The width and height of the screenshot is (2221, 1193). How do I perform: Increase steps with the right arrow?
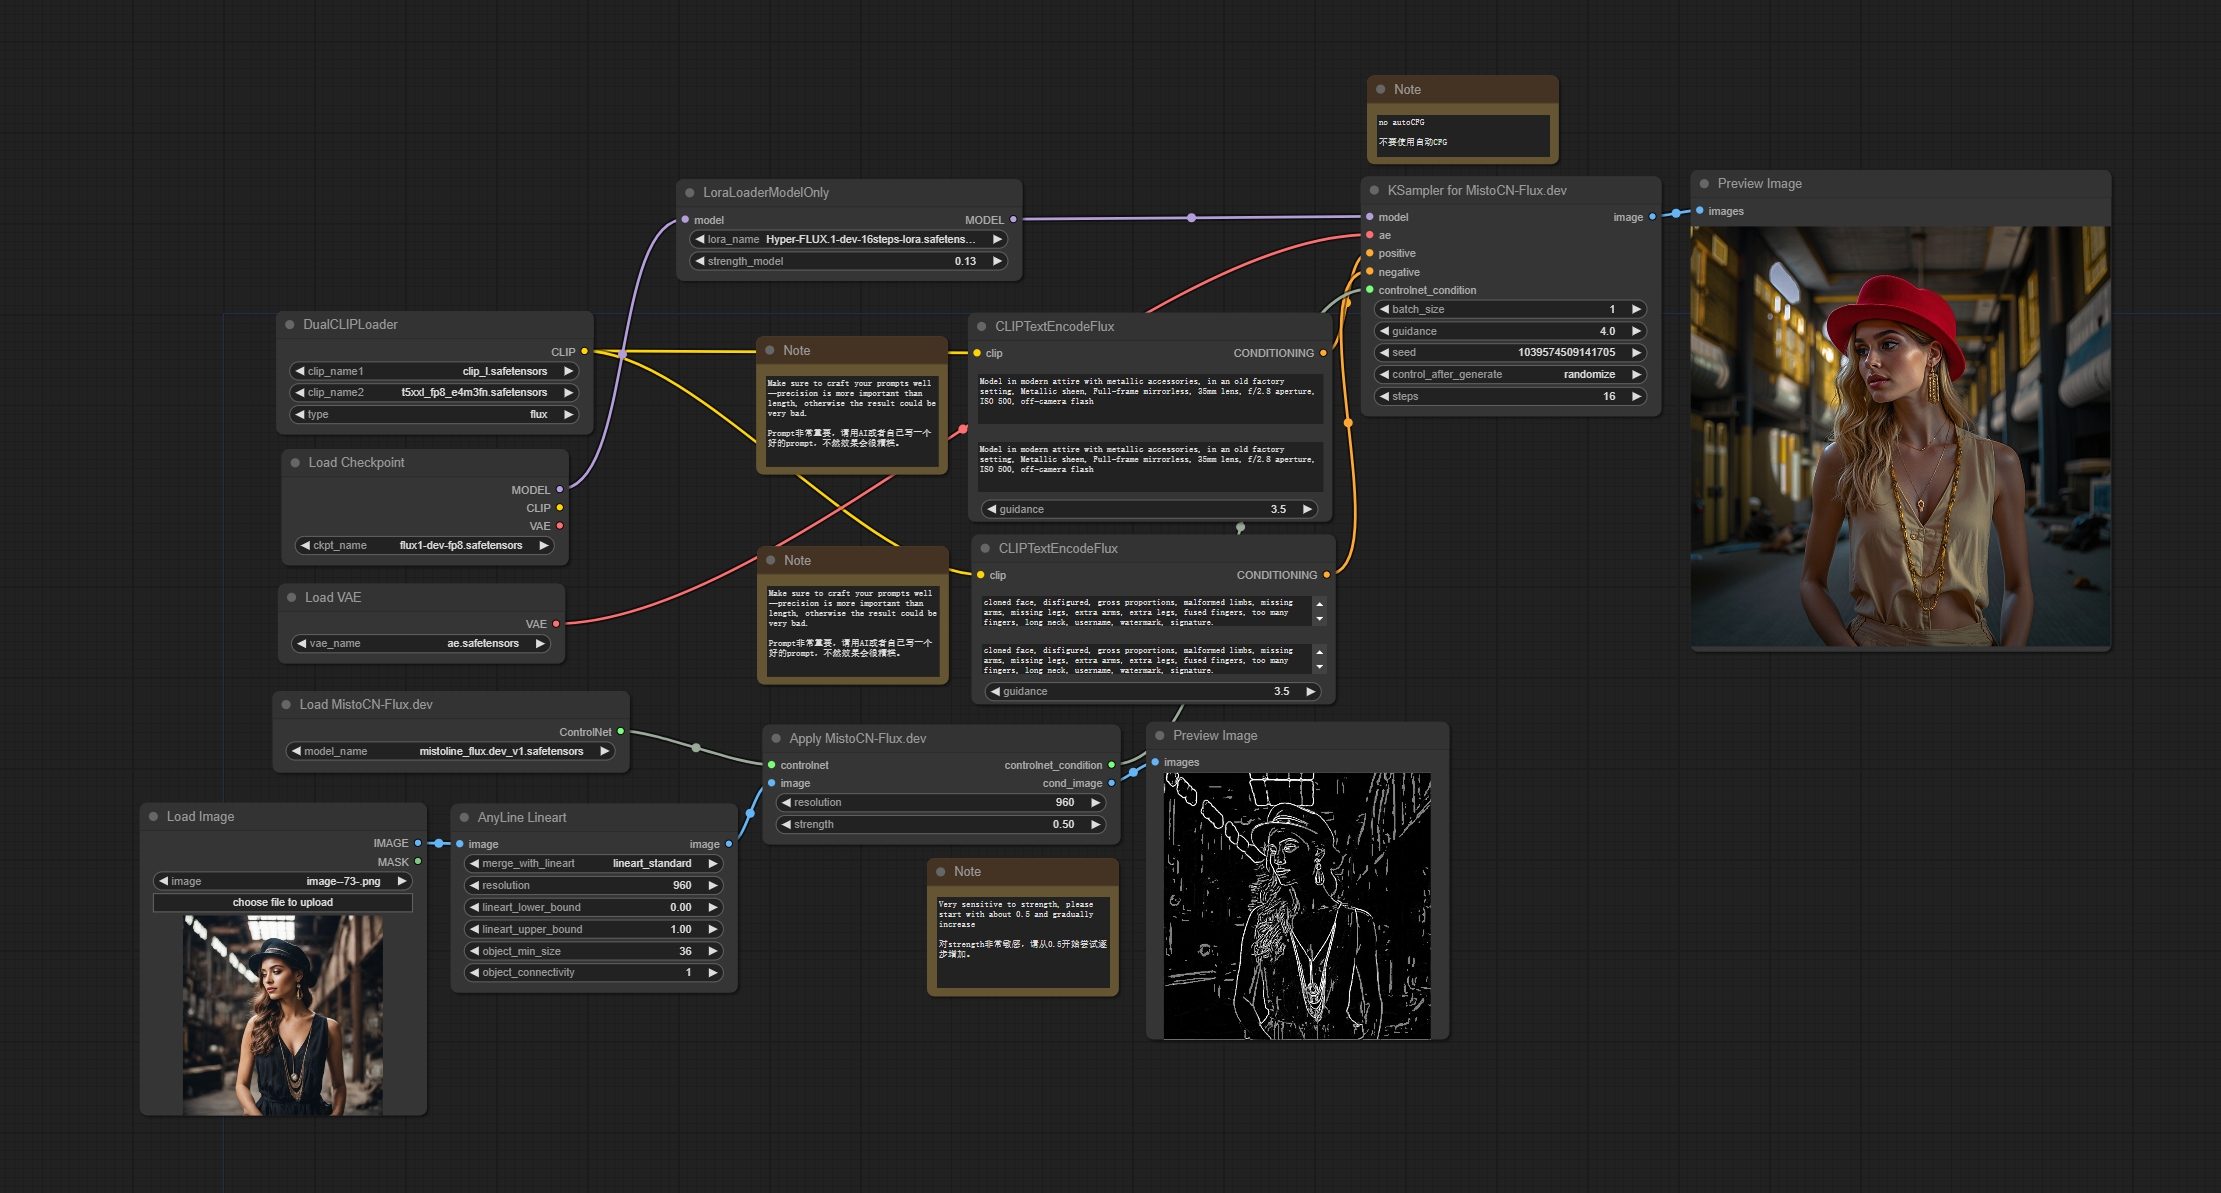pos(1636,396)
